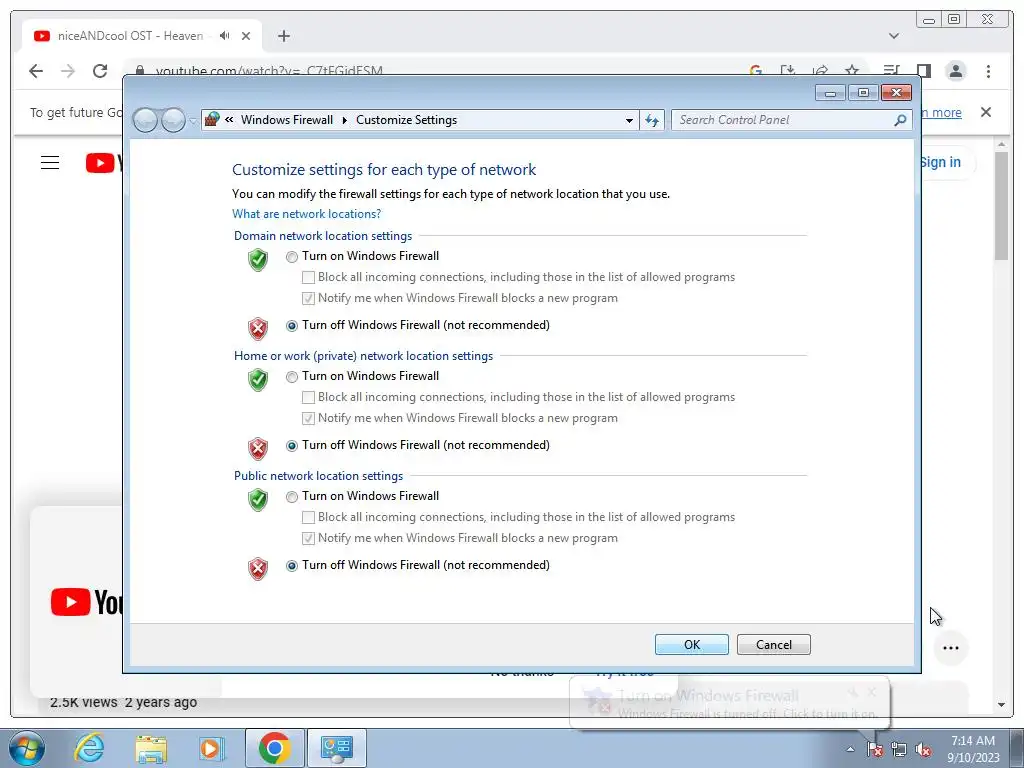
Task: Open the arrow between Windows Firewall and Customize Settings
Action: point(345,120)
